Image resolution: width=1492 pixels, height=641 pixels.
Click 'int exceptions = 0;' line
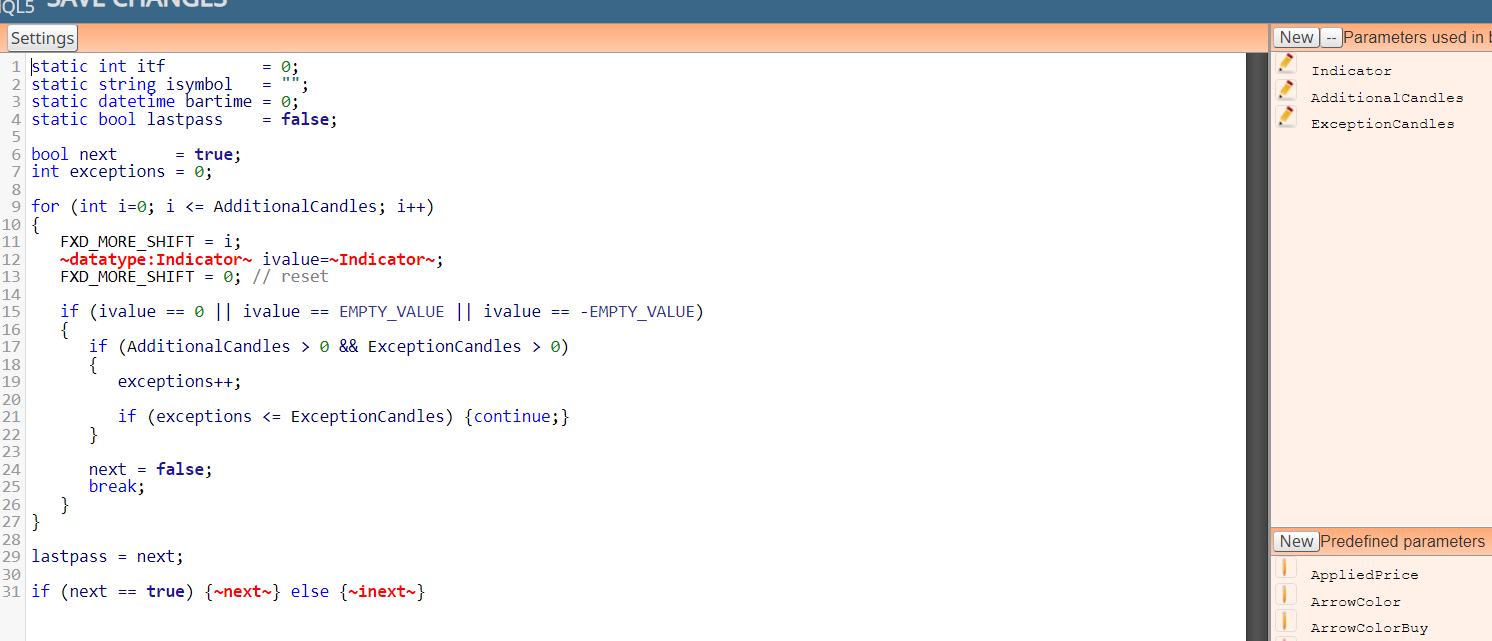coord(122,172)
